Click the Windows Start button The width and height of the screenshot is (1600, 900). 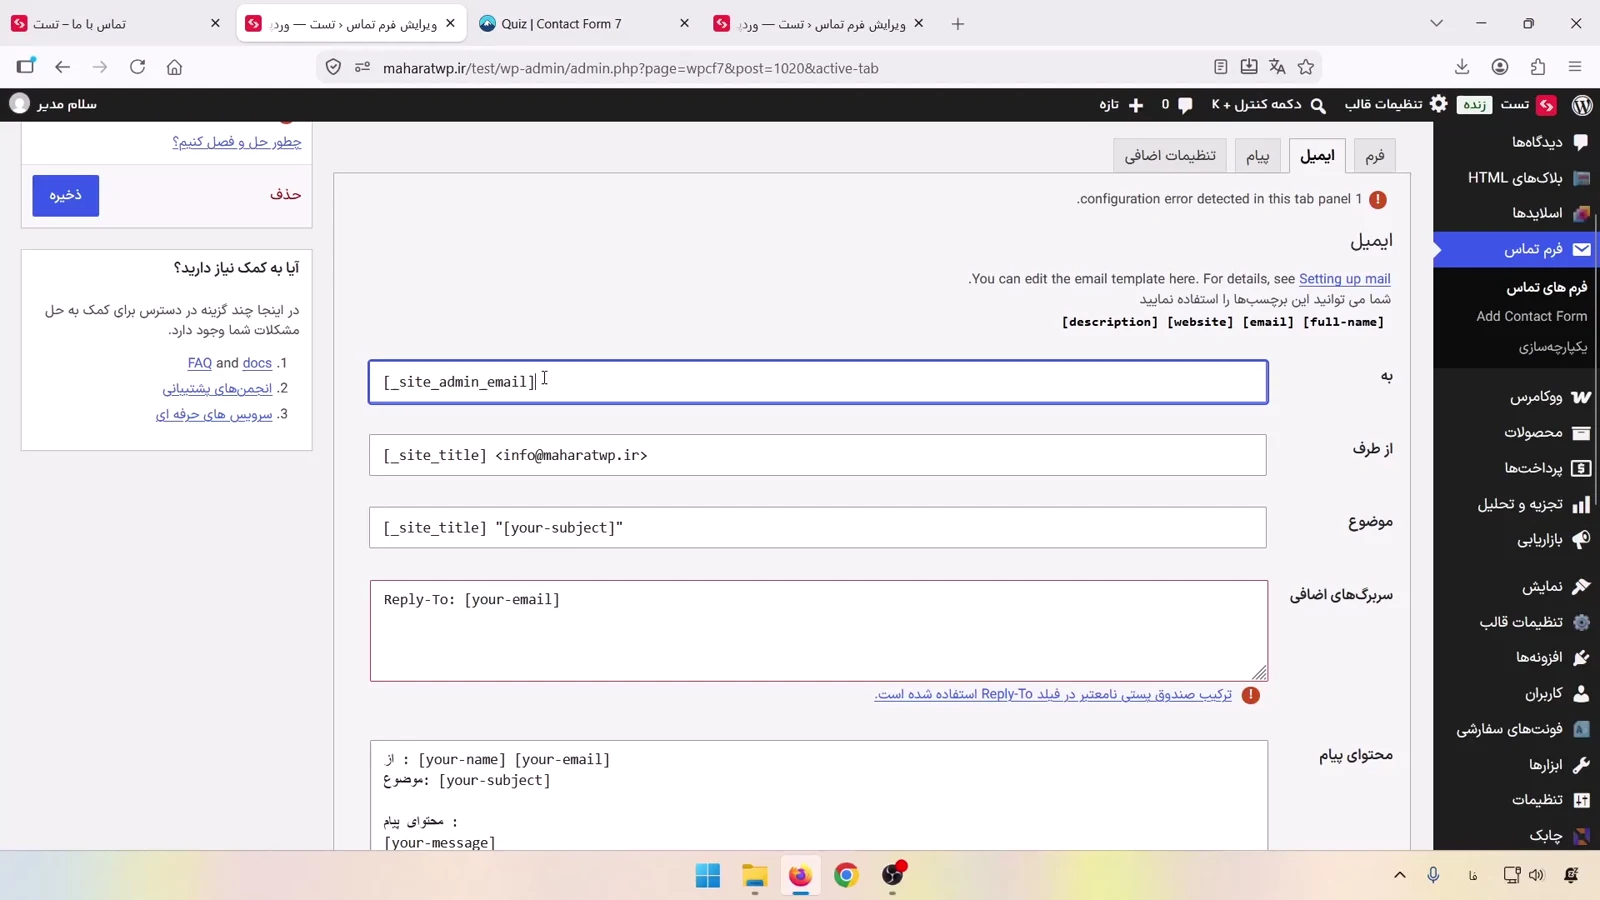[x=708, y=875]
